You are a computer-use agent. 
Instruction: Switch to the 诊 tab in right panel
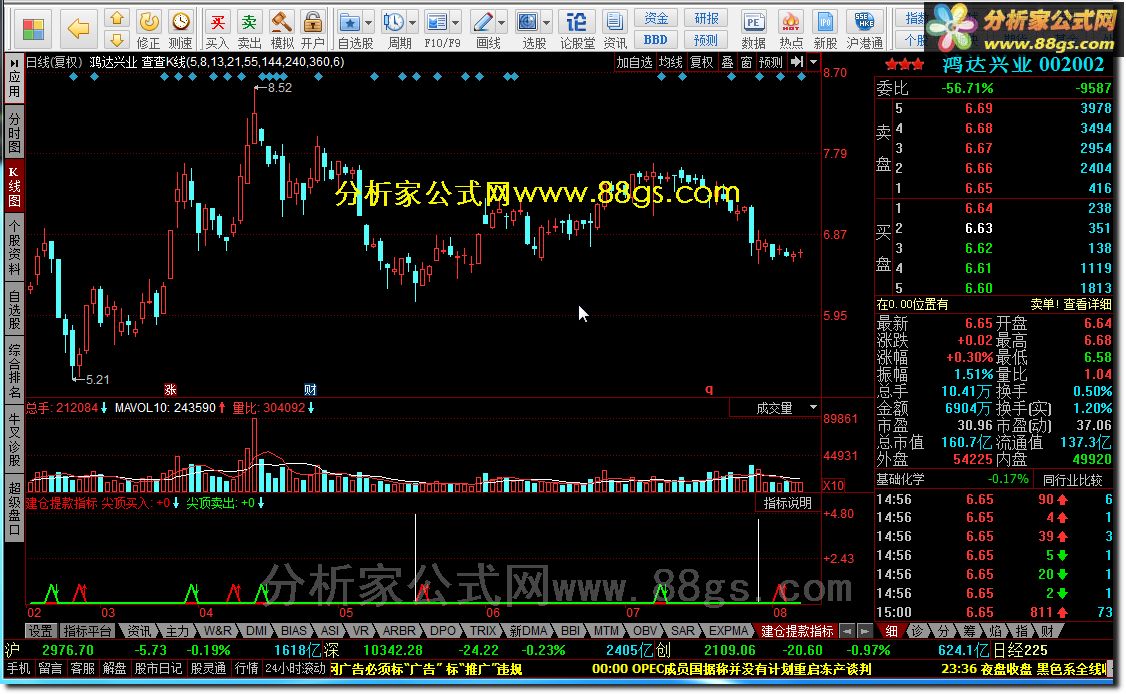point(916,631)
